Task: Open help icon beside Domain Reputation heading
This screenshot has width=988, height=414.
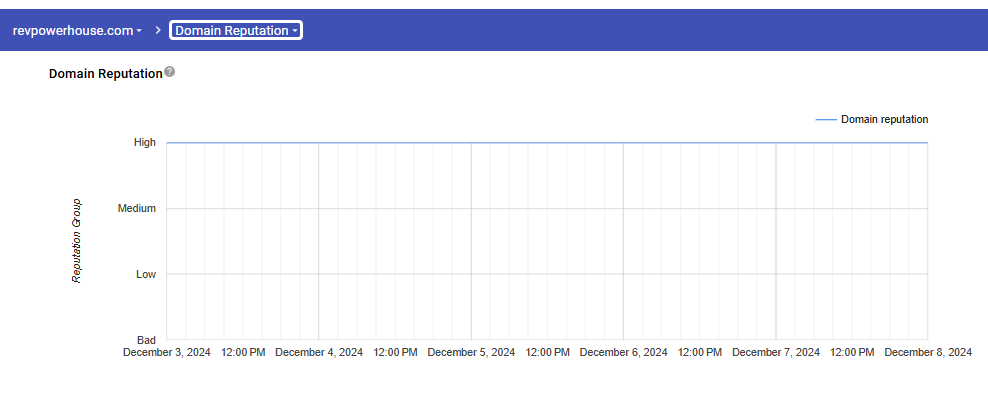Action: [170, 72]
